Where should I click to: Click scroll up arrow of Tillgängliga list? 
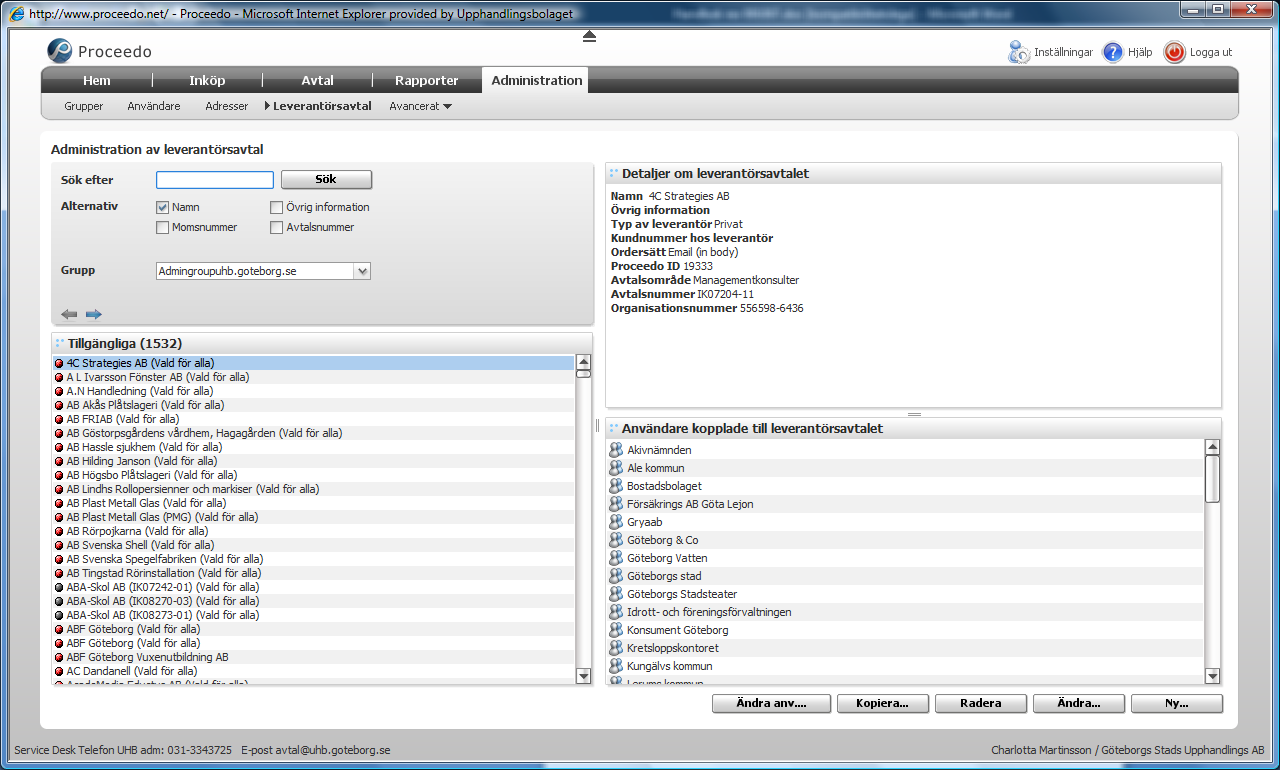tap(584, 362)
